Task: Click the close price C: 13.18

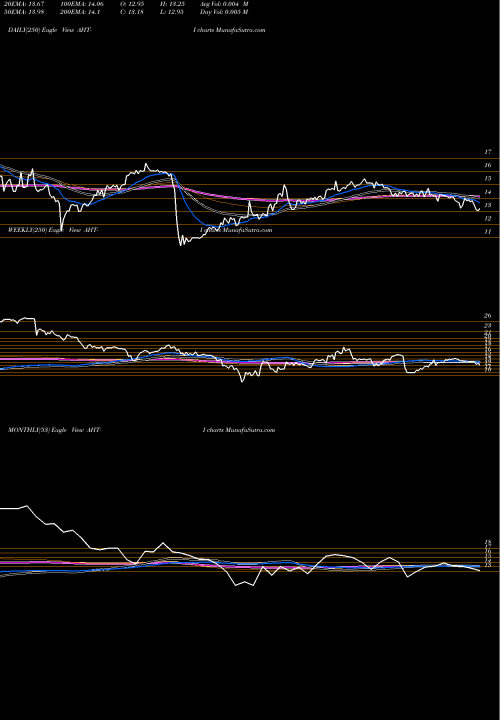Action: (132, 11)
